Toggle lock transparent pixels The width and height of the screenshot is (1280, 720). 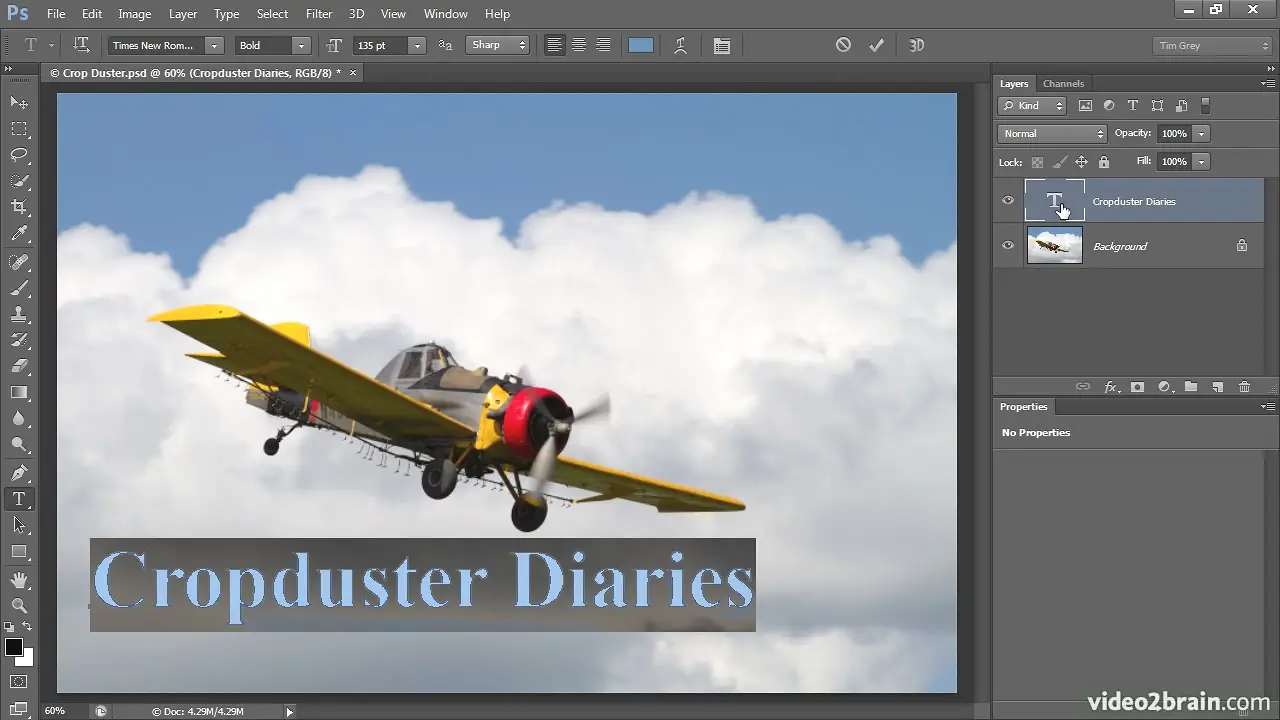click(1037, 162)
